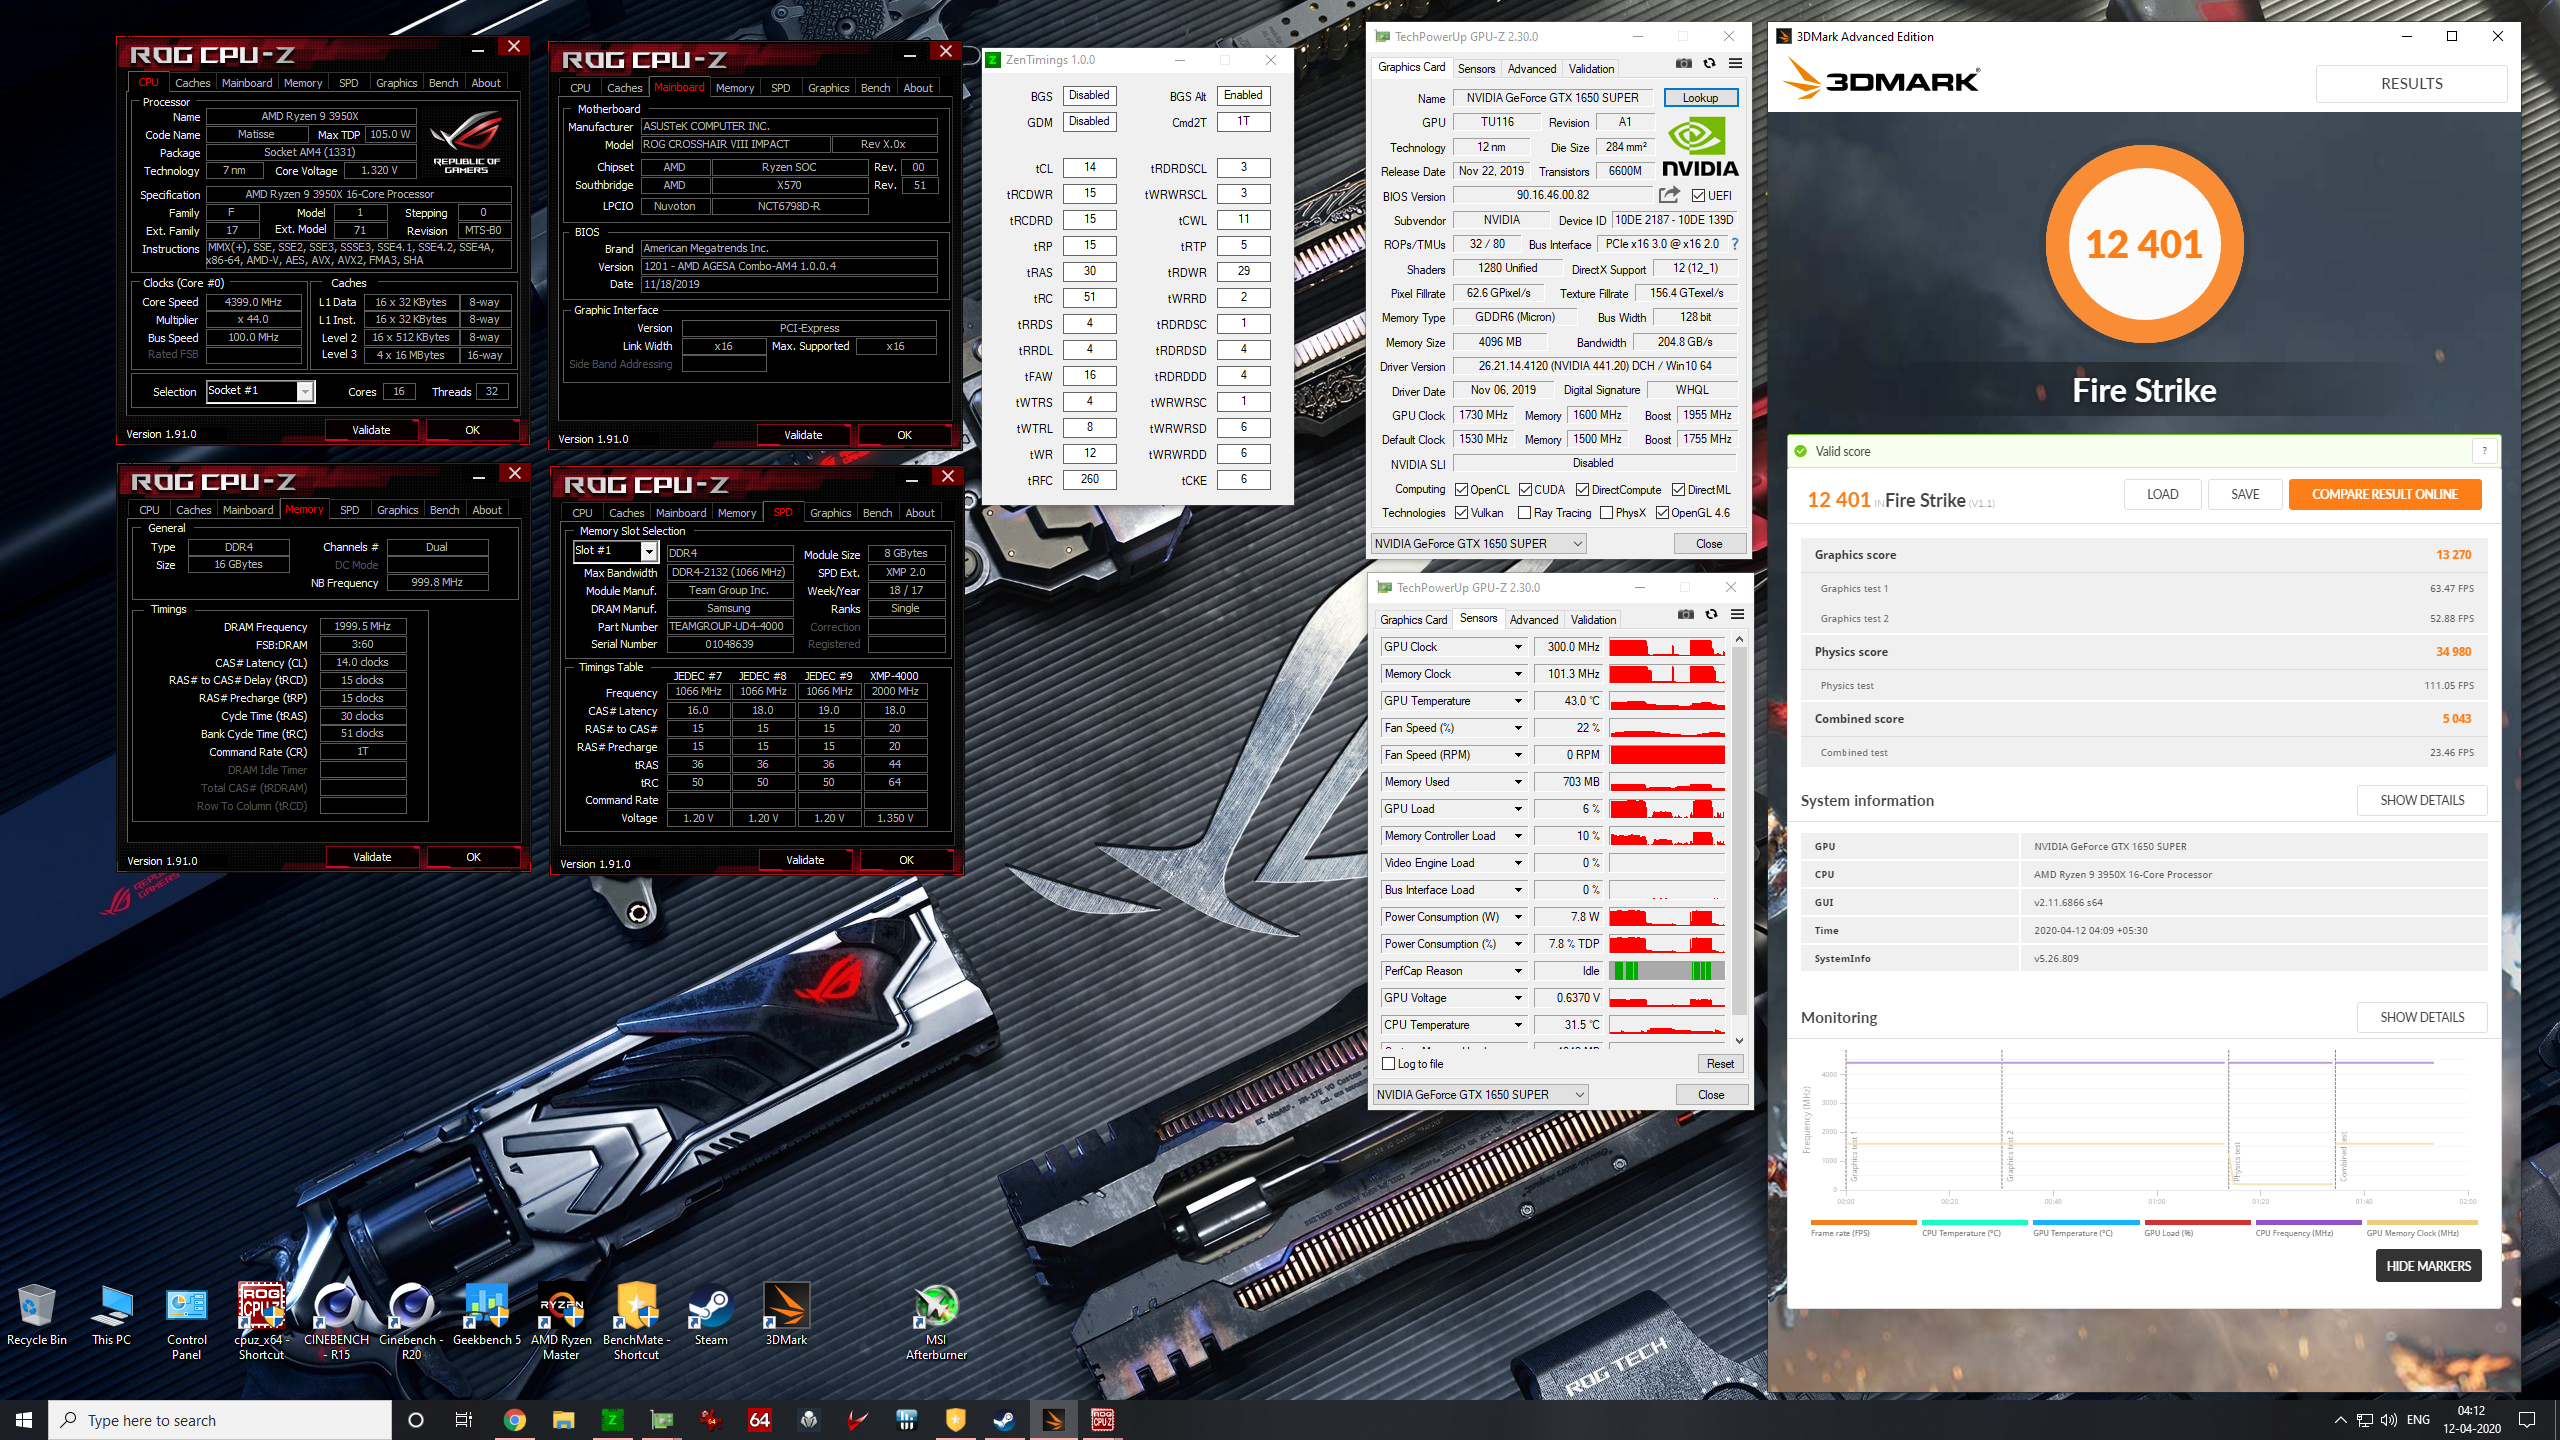Toggle DirectCompute checkbox
2560x1440 pixels.
tap(1583, 490)
